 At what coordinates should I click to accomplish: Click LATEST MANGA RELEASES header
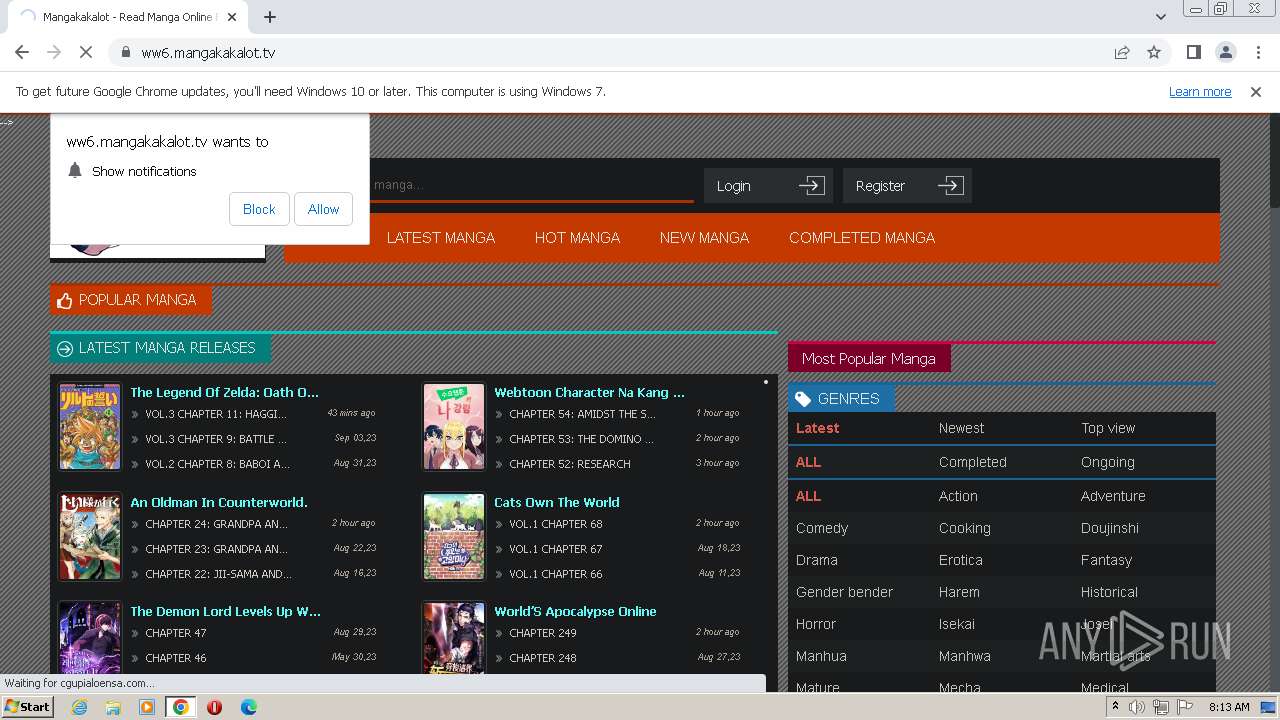(x=160, y=348)
